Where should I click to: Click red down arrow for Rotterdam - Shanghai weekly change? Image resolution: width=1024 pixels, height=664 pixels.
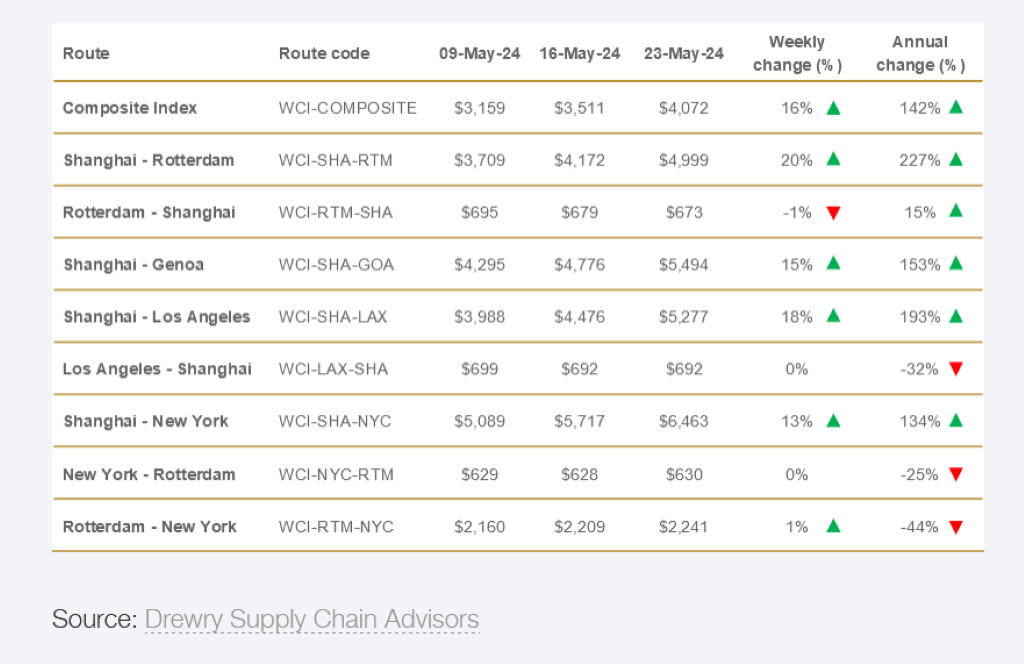click(x=833, y=213)
